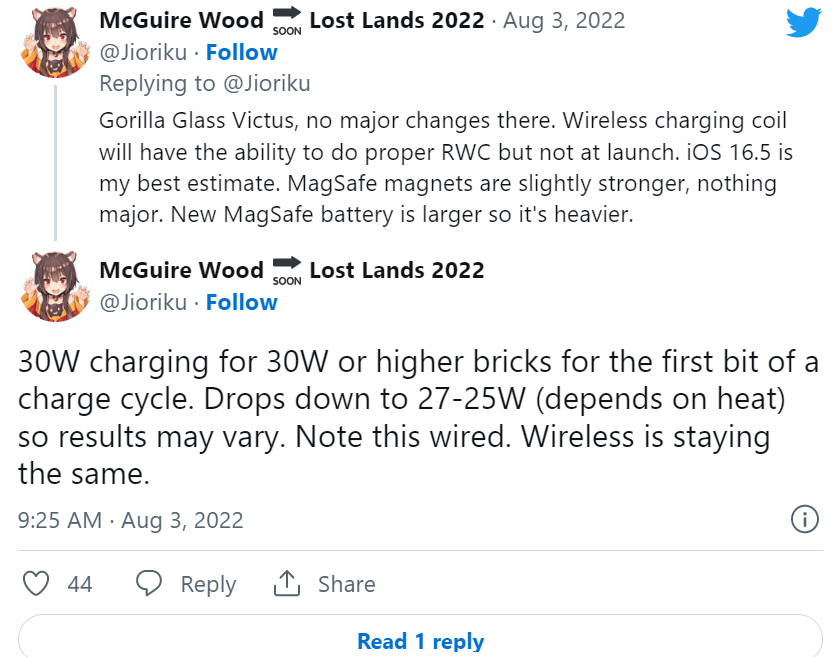Screen dimensions: 832x657
Task: Click the @Jioriku handle in first tweet
Action: tap(143, 53)
